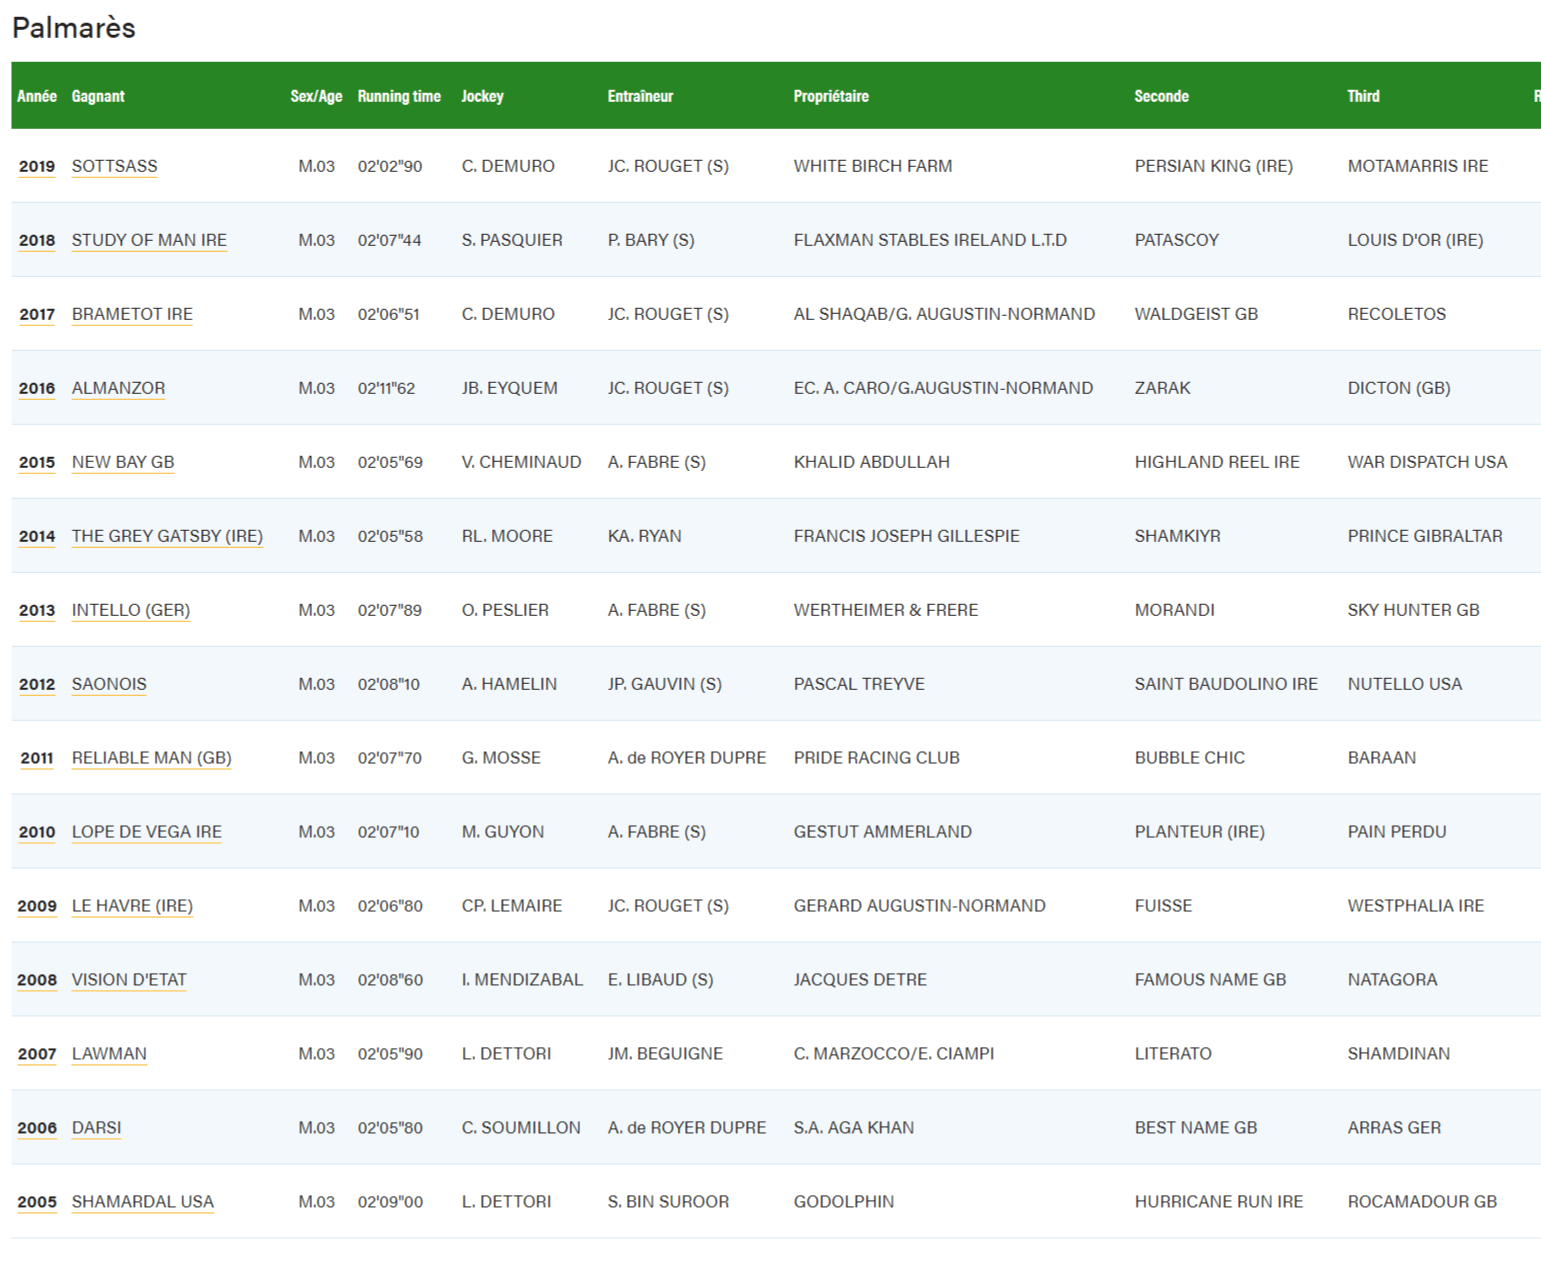Click the Third column header
This screenshot has height=1262, width=1541.
[x=1363, y=96]
